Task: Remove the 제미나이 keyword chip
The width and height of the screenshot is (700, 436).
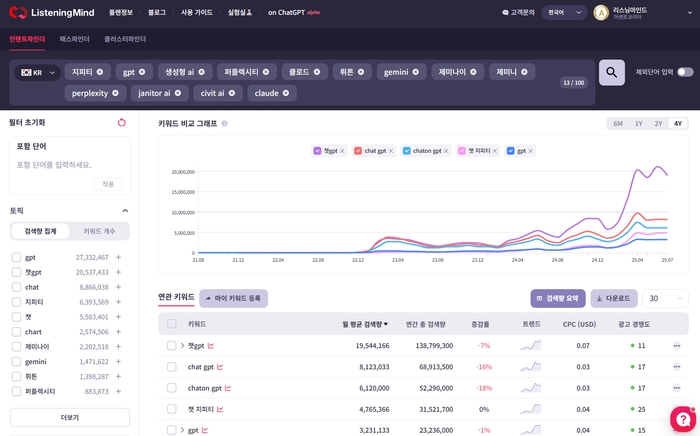Action: click(473, 72)
